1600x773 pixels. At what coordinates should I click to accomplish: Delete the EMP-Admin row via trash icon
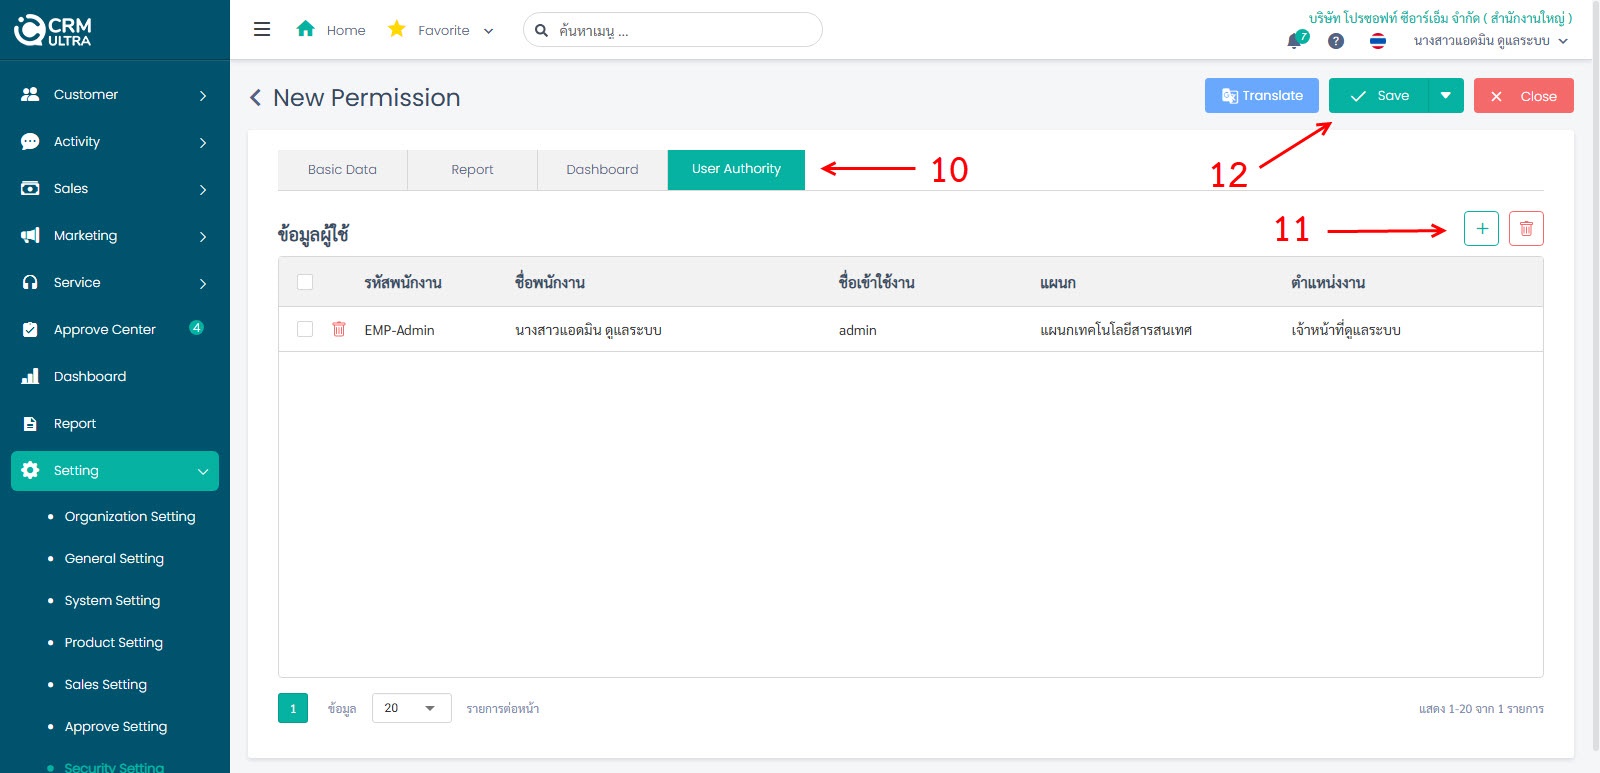pyautogui.click(x=339, y=329)
